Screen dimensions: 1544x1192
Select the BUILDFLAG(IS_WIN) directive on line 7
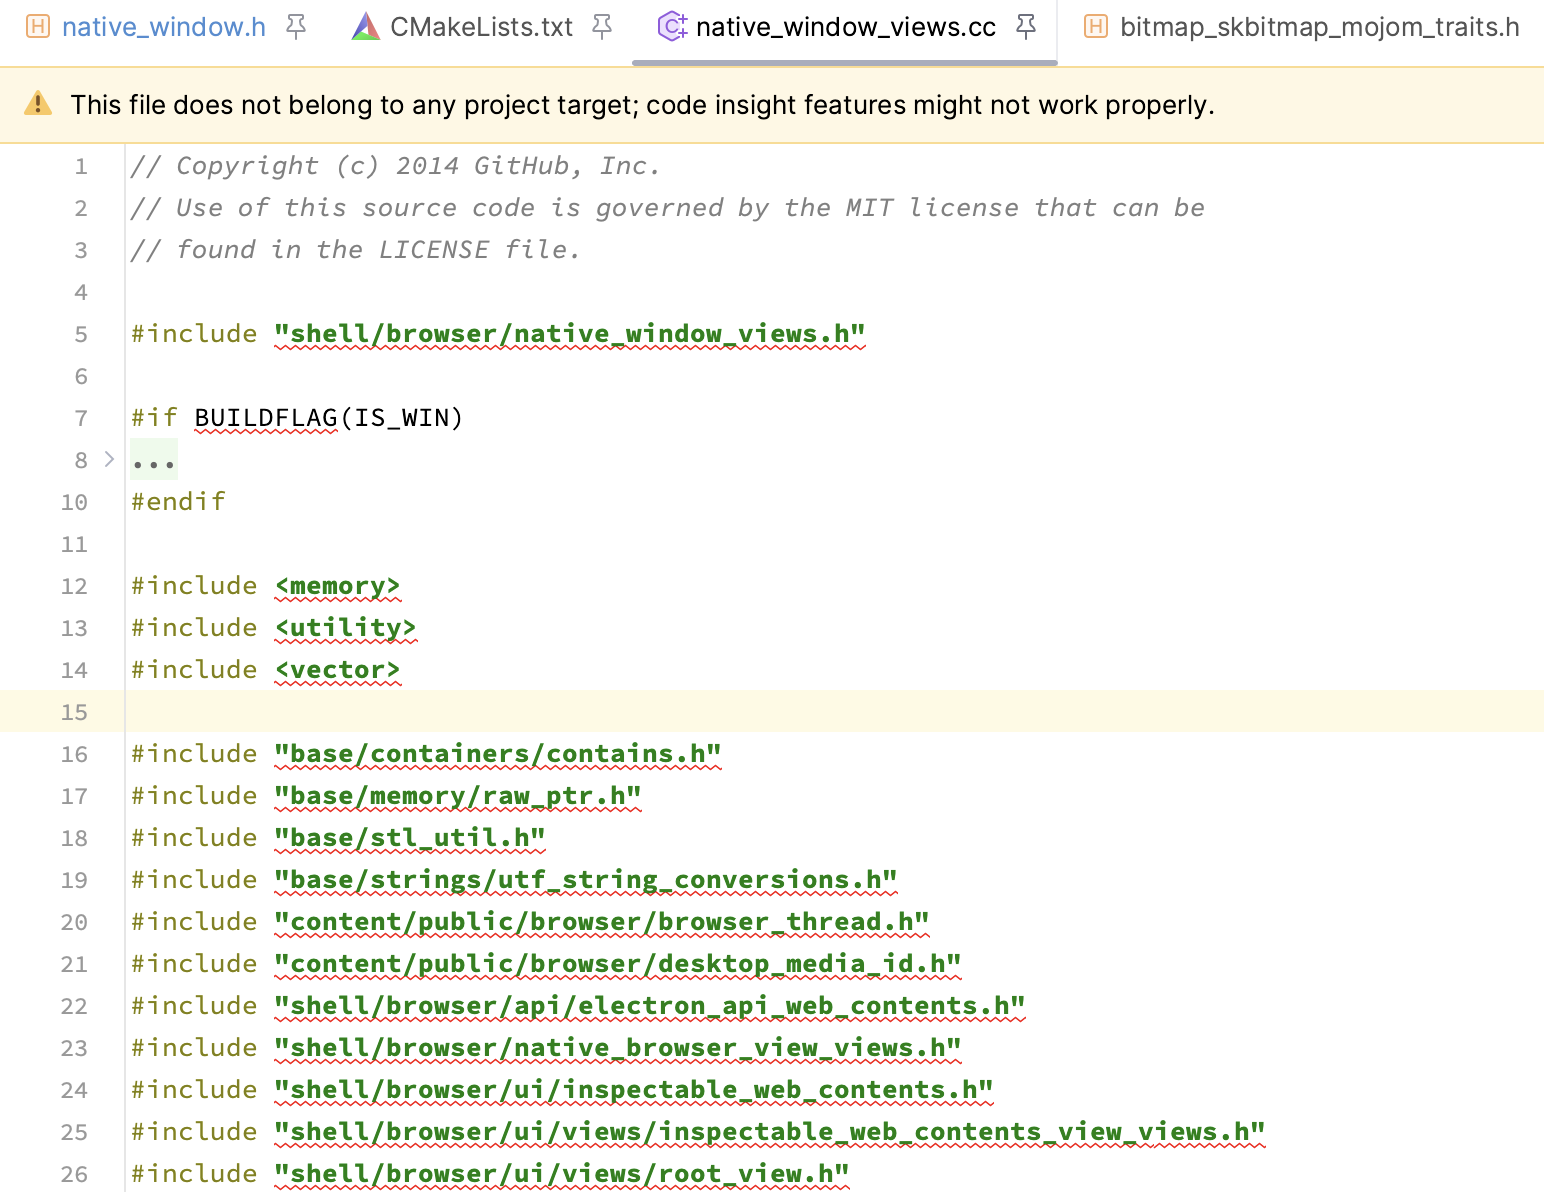coord(328,417)
